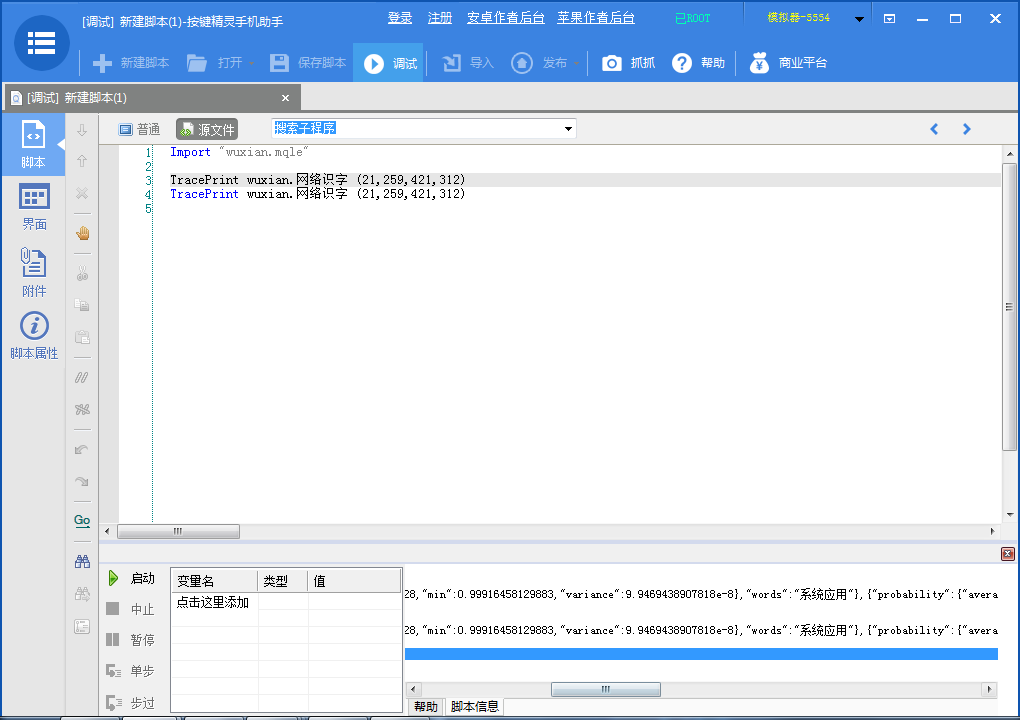Click the TracePrint code on line 4

[317, 194]
